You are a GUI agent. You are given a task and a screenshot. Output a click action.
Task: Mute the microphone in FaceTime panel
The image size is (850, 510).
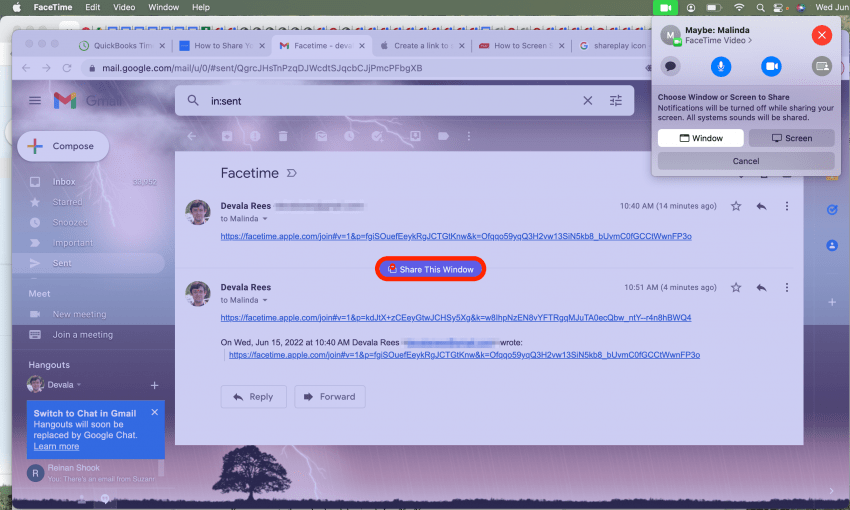(x=720, y=66)
